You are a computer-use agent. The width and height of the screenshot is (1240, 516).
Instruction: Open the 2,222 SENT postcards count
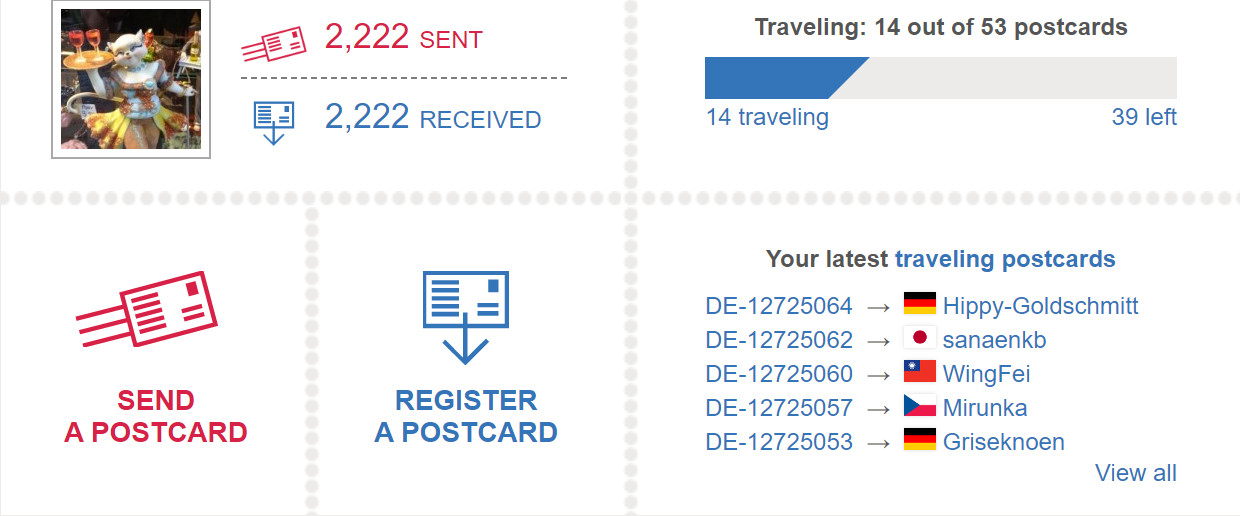[404, 38]
